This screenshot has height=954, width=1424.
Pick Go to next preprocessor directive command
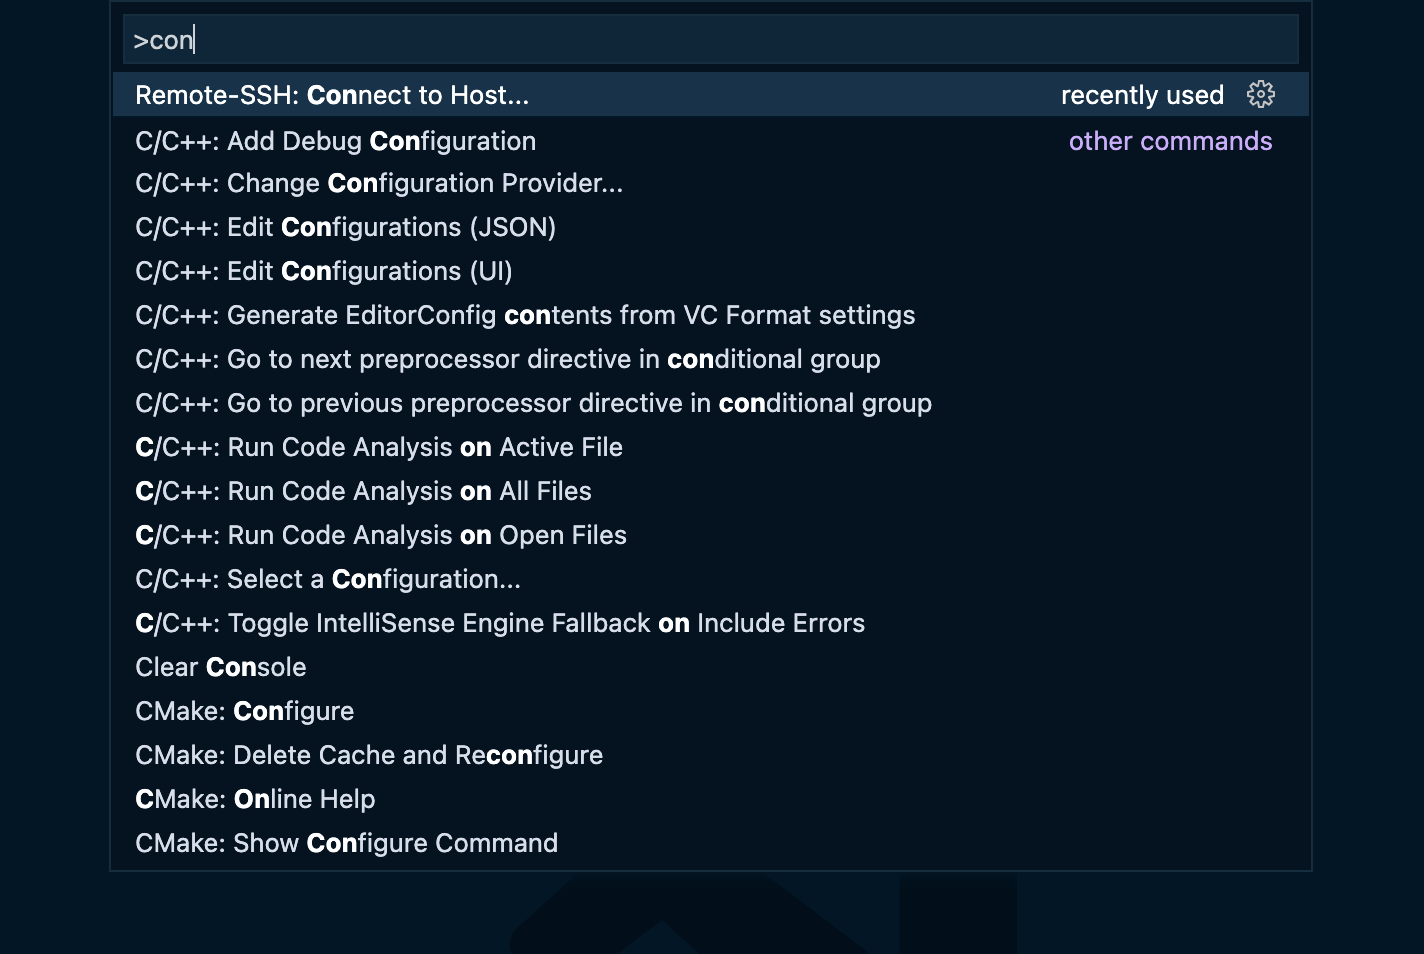(711, 359)
